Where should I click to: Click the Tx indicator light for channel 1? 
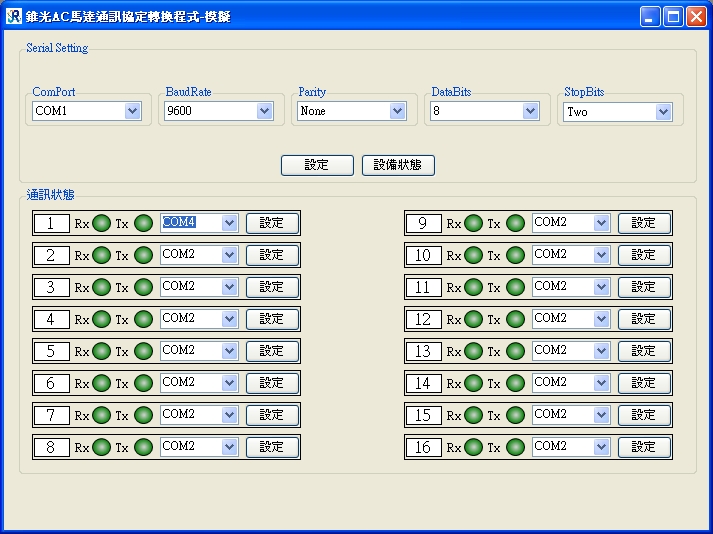144,223
